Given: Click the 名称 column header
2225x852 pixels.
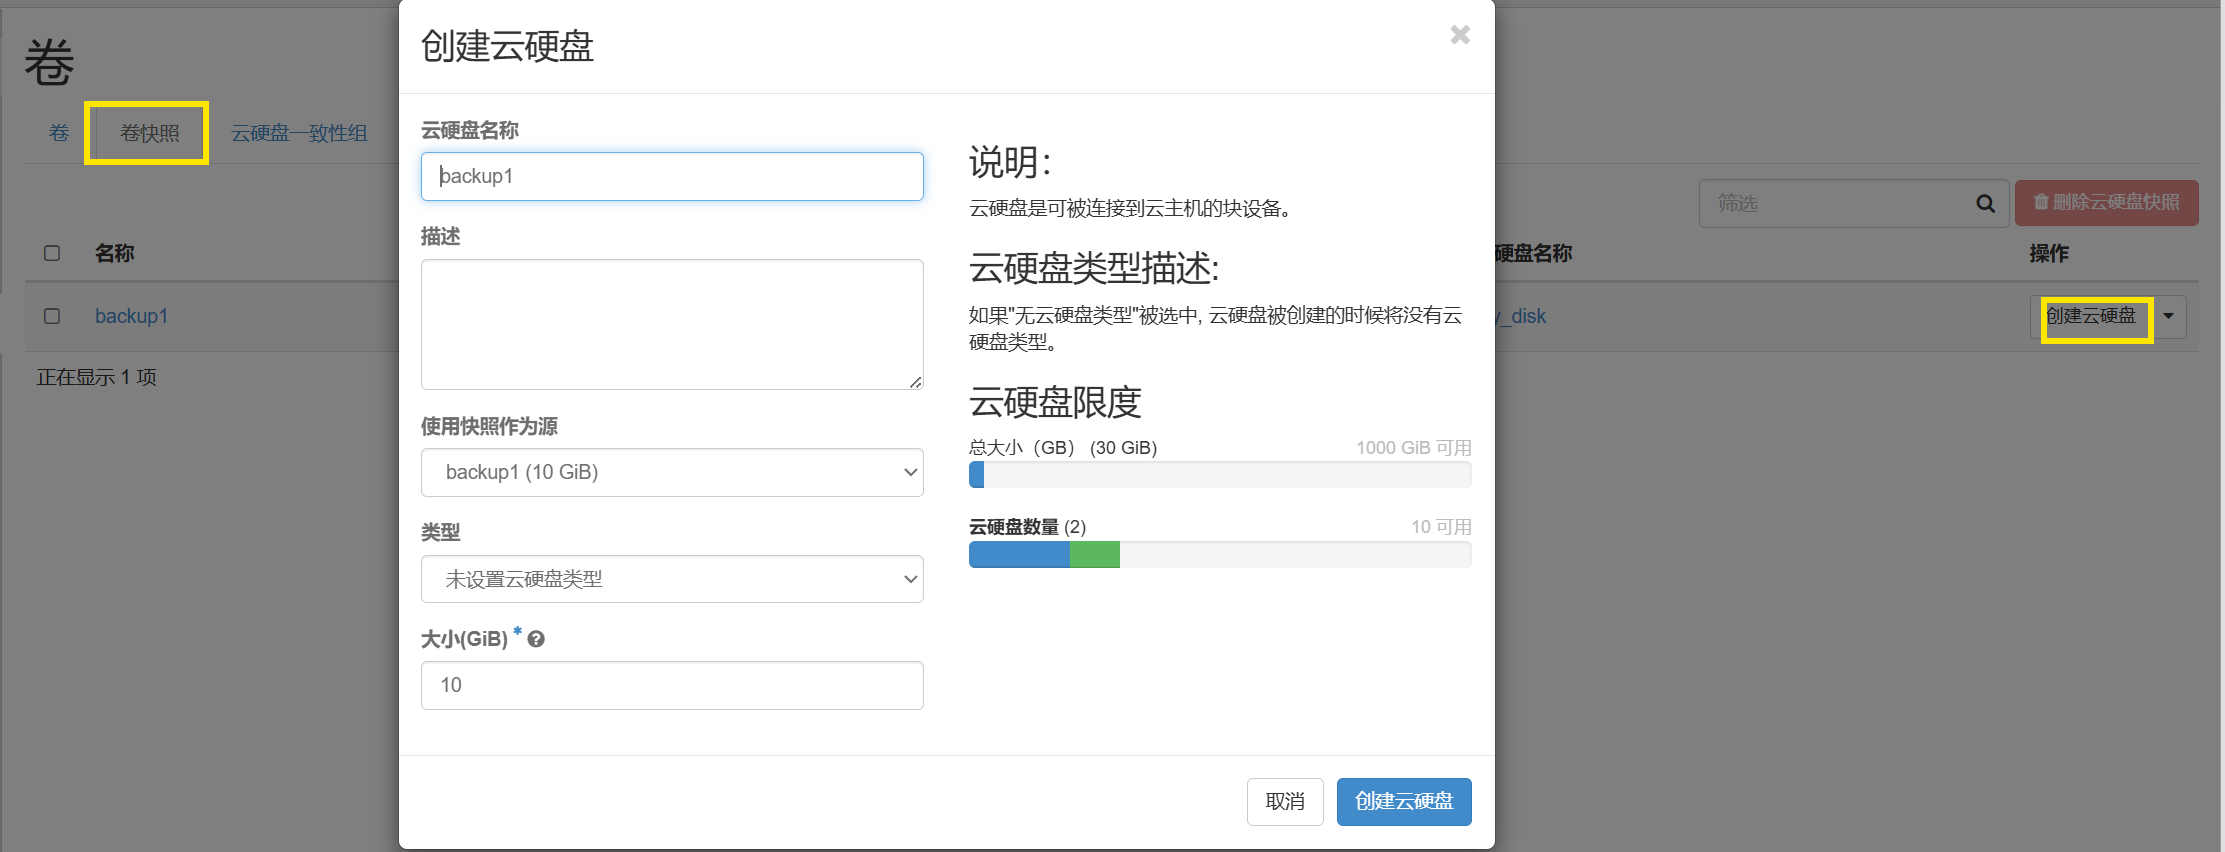Looking at the screenshot, I should 114,253.
